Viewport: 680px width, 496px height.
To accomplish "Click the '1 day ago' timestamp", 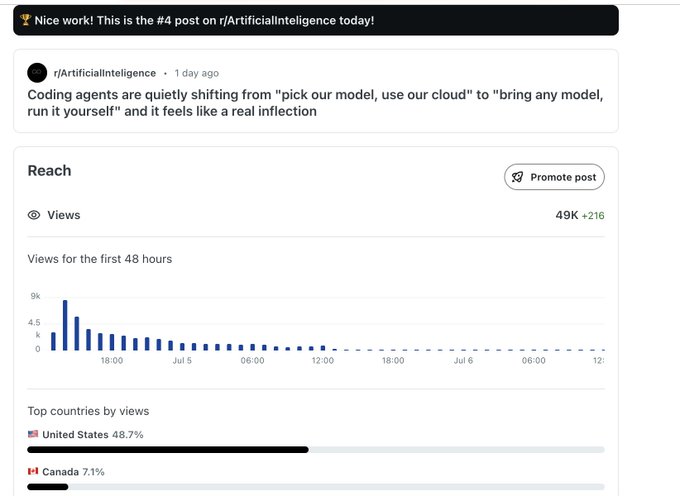I will click(196, 73).
